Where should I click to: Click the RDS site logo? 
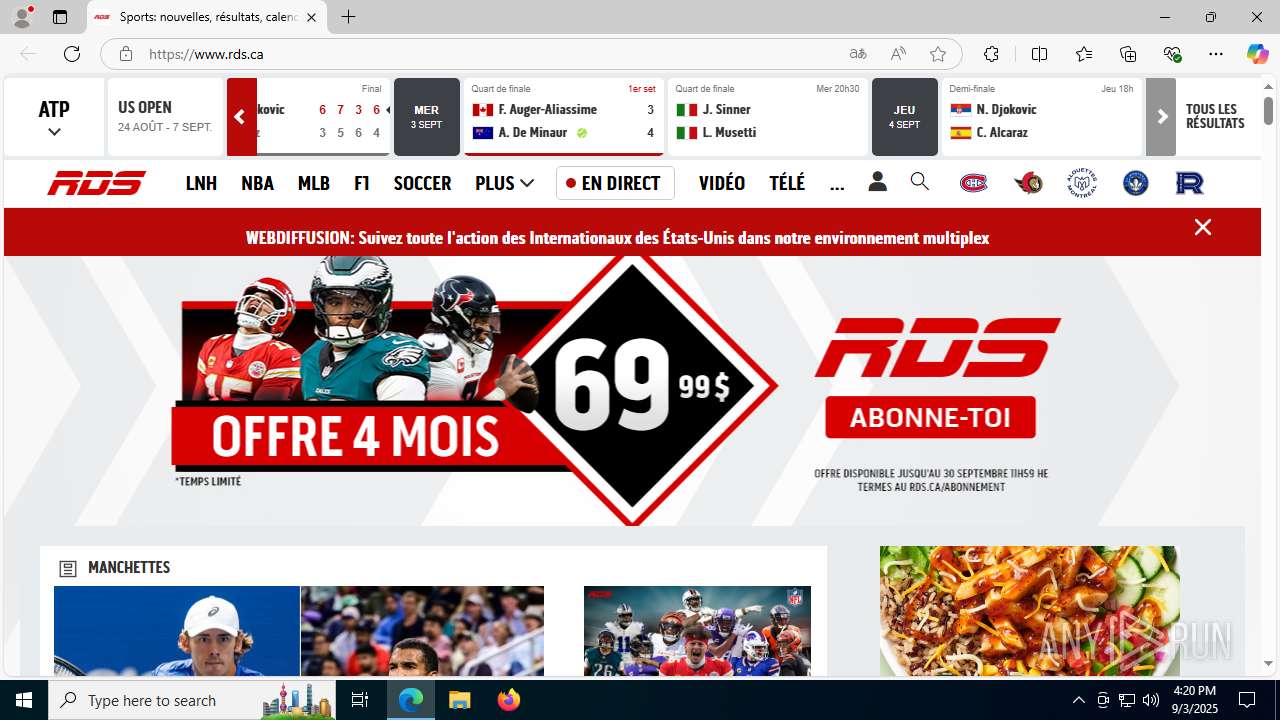(97, 183)
